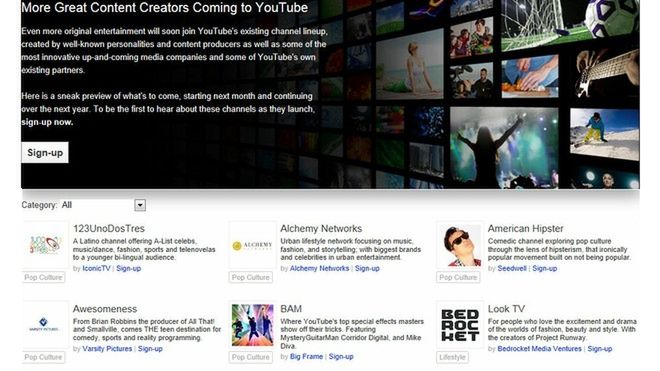Screen dimensions: 660x371
Task: Follow the bold 'sign-up now.' link
Action: pos(47,122)
